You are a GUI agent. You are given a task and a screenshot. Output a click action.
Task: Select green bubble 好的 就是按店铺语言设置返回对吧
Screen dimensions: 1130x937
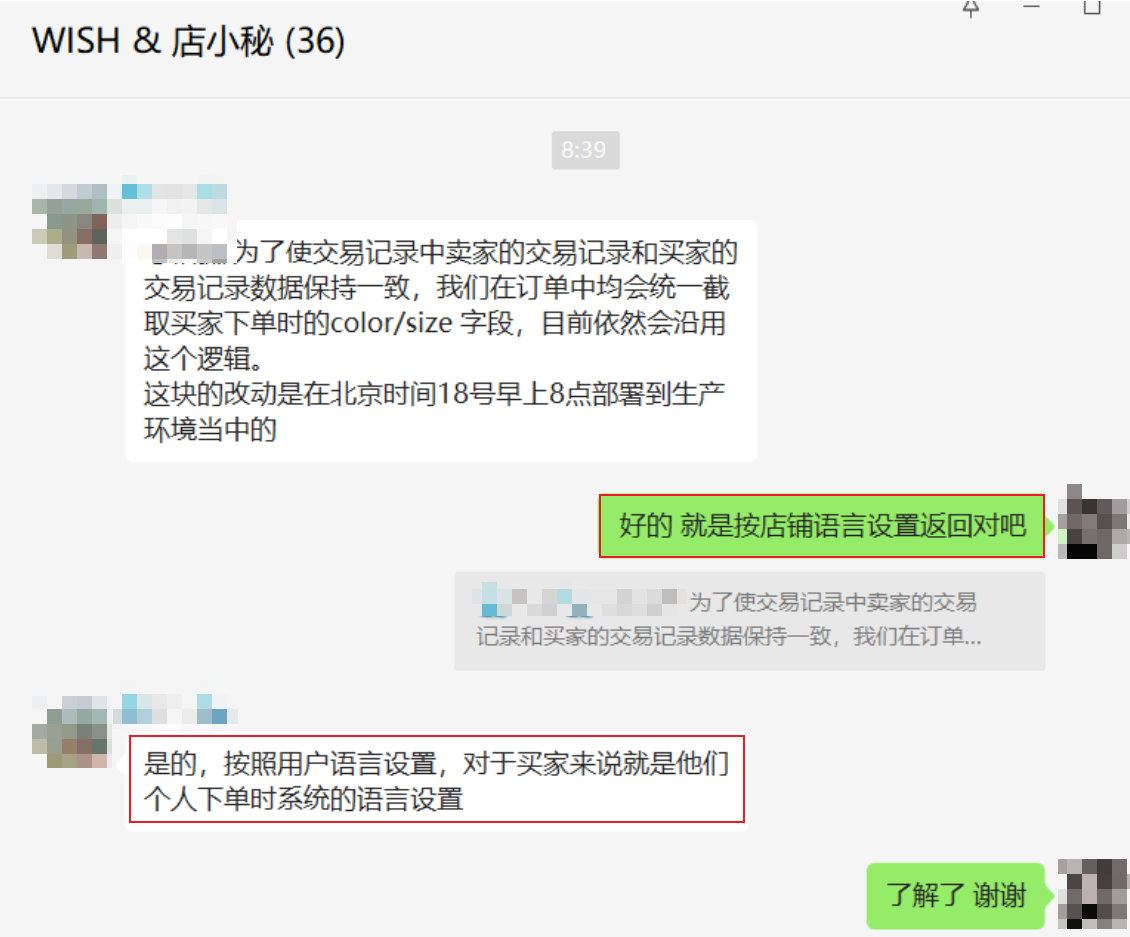coord(822,525)
